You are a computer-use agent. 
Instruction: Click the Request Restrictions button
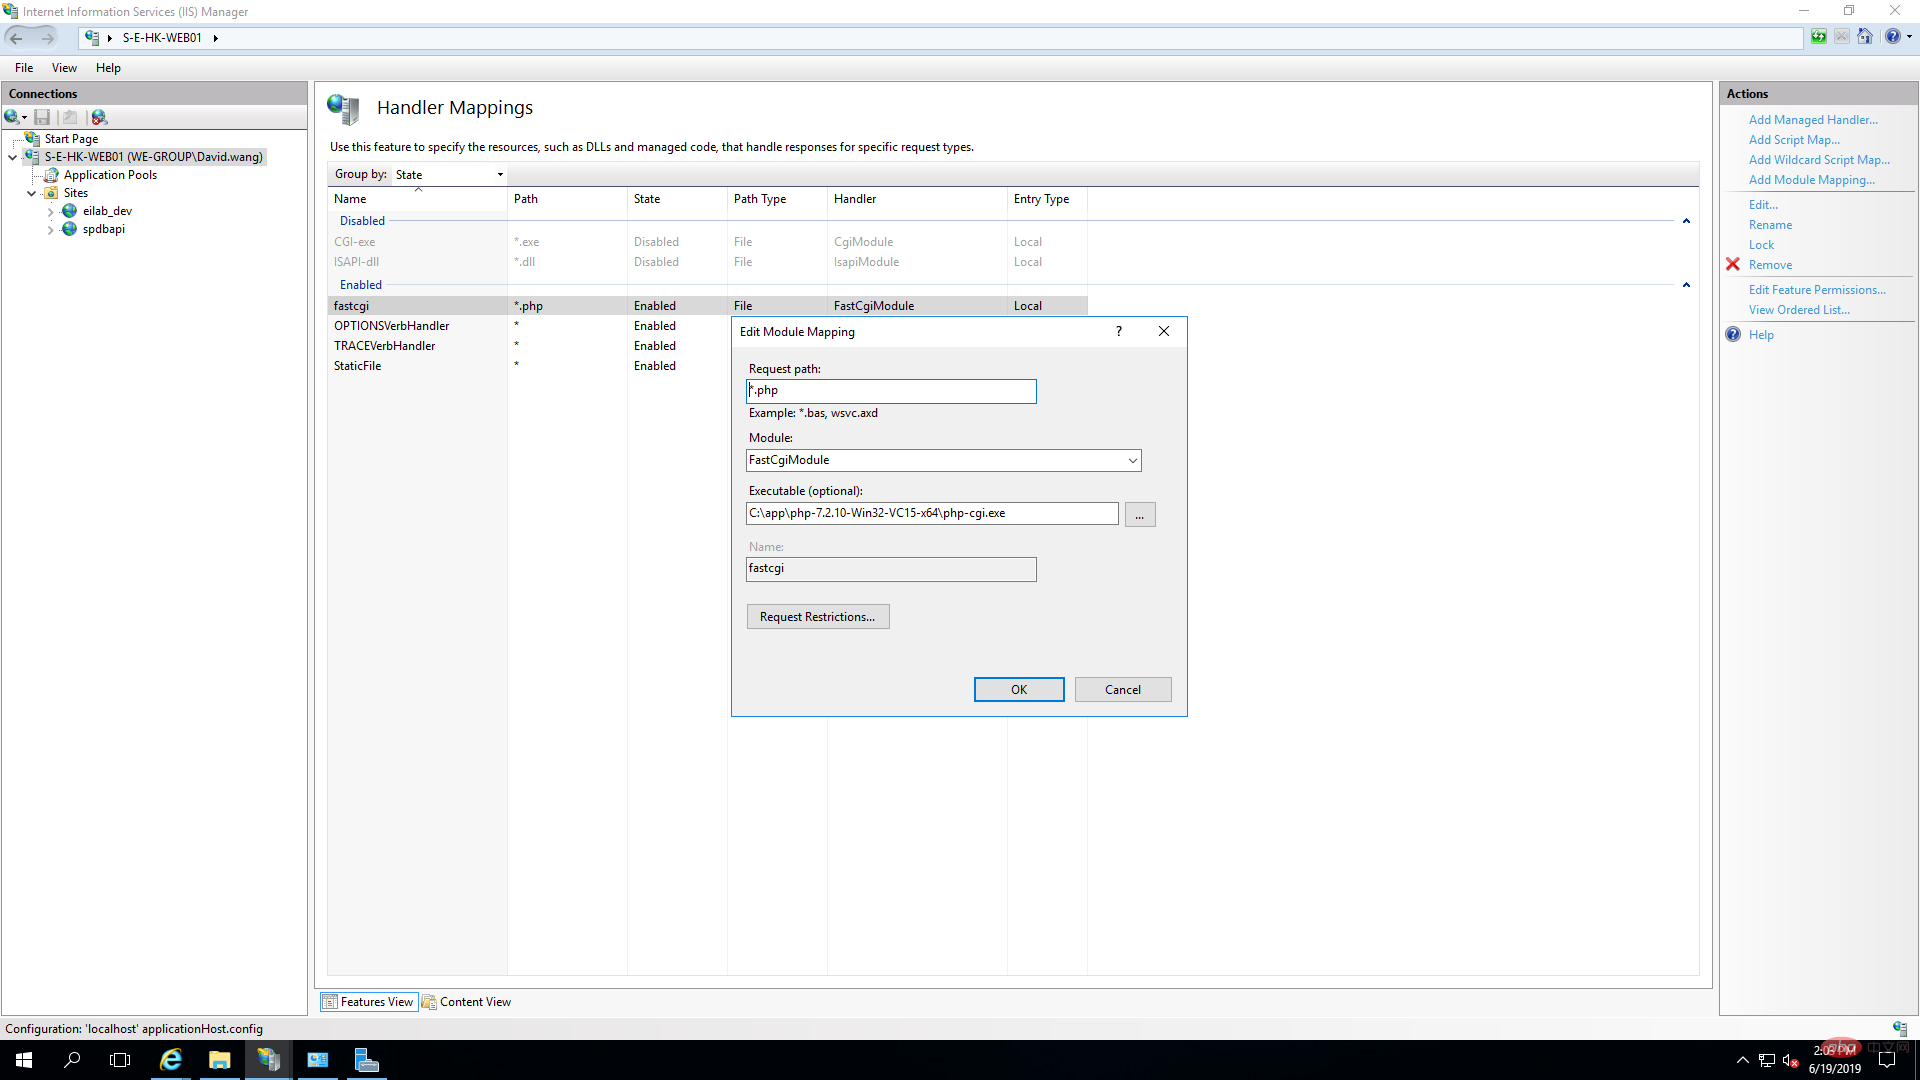(x=818, y=616)
